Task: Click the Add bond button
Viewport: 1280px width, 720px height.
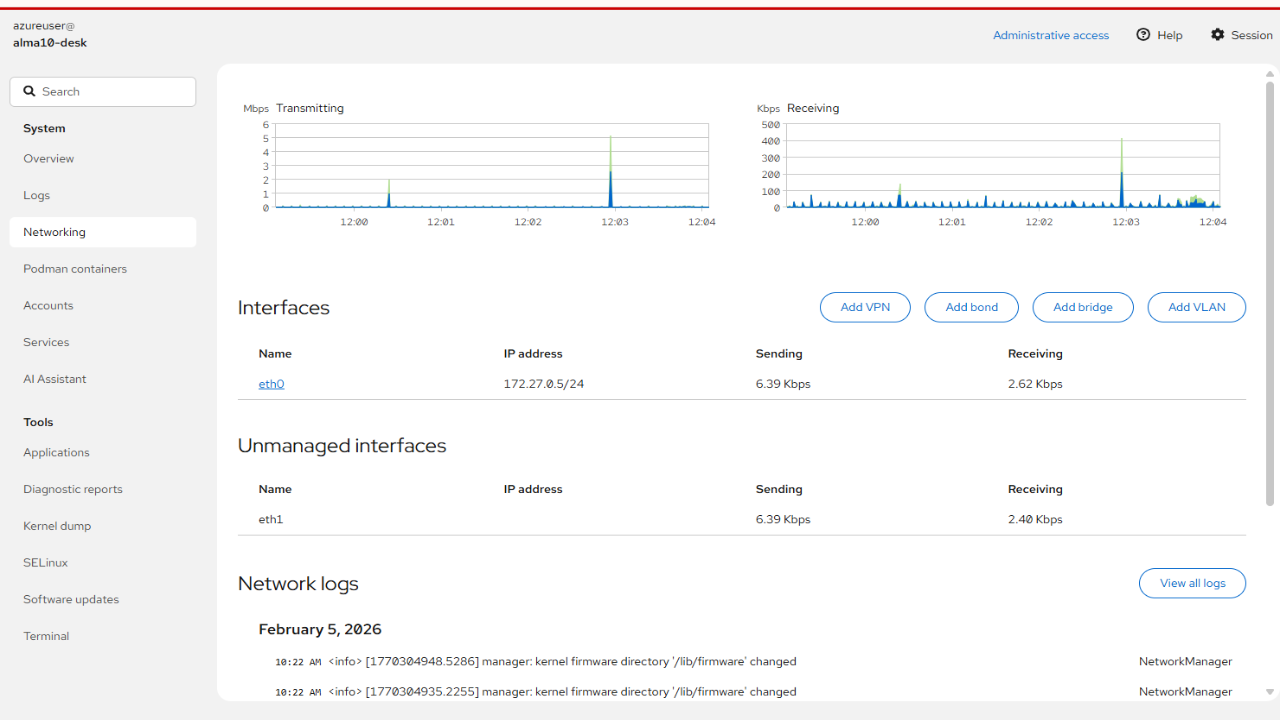Action: point(972,307)
